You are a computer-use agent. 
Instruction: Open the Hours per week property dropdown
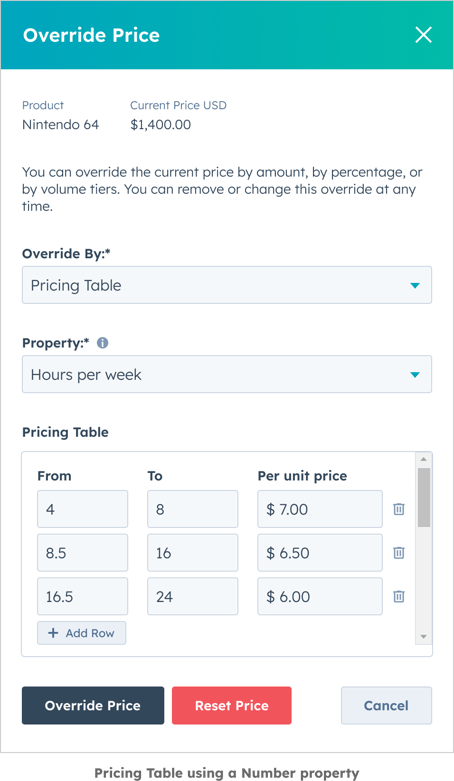tap(227, 374)
